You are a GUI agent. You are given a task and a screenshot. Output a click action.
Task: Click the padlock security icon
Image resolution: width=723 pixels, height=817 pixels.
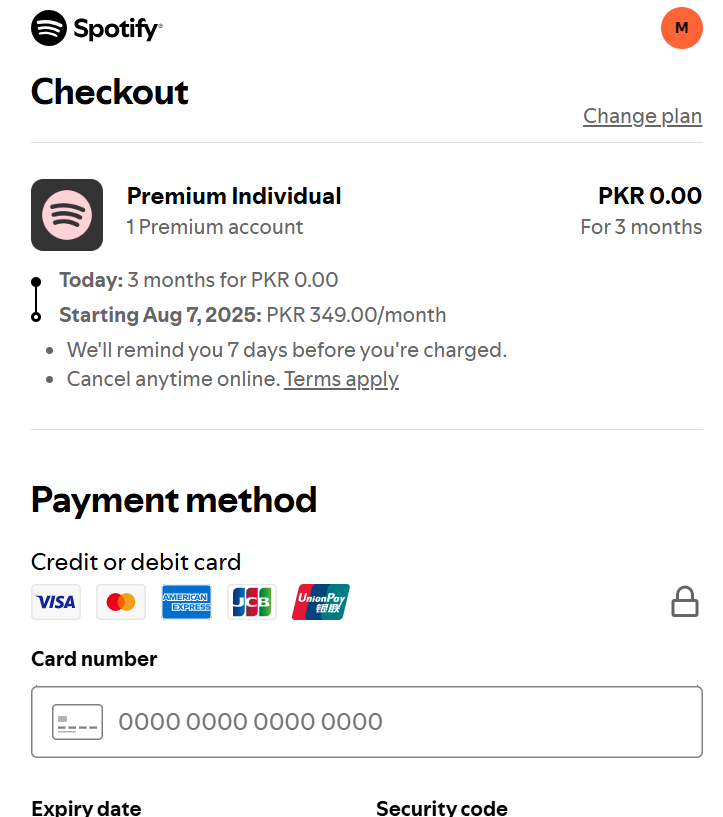click(684, 602)
